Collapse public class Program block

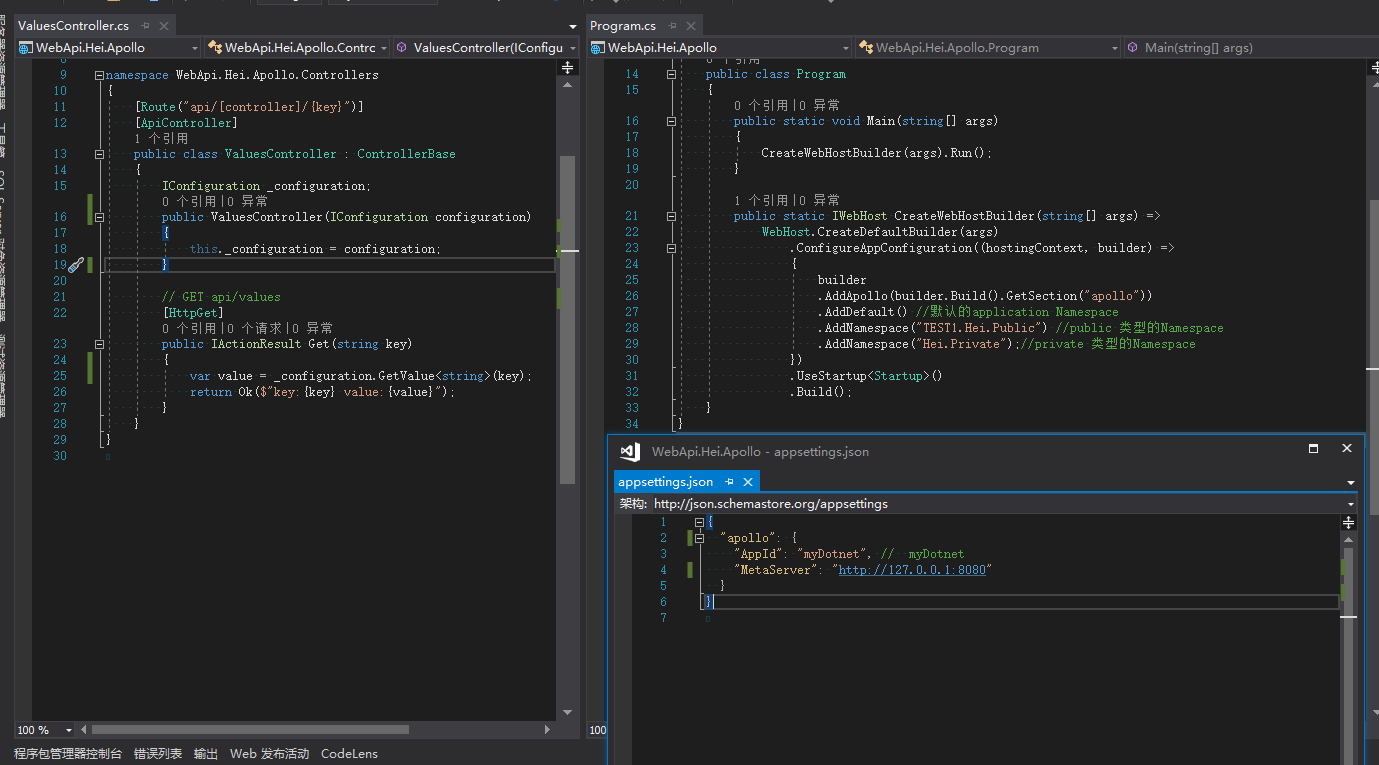point(671,74)
